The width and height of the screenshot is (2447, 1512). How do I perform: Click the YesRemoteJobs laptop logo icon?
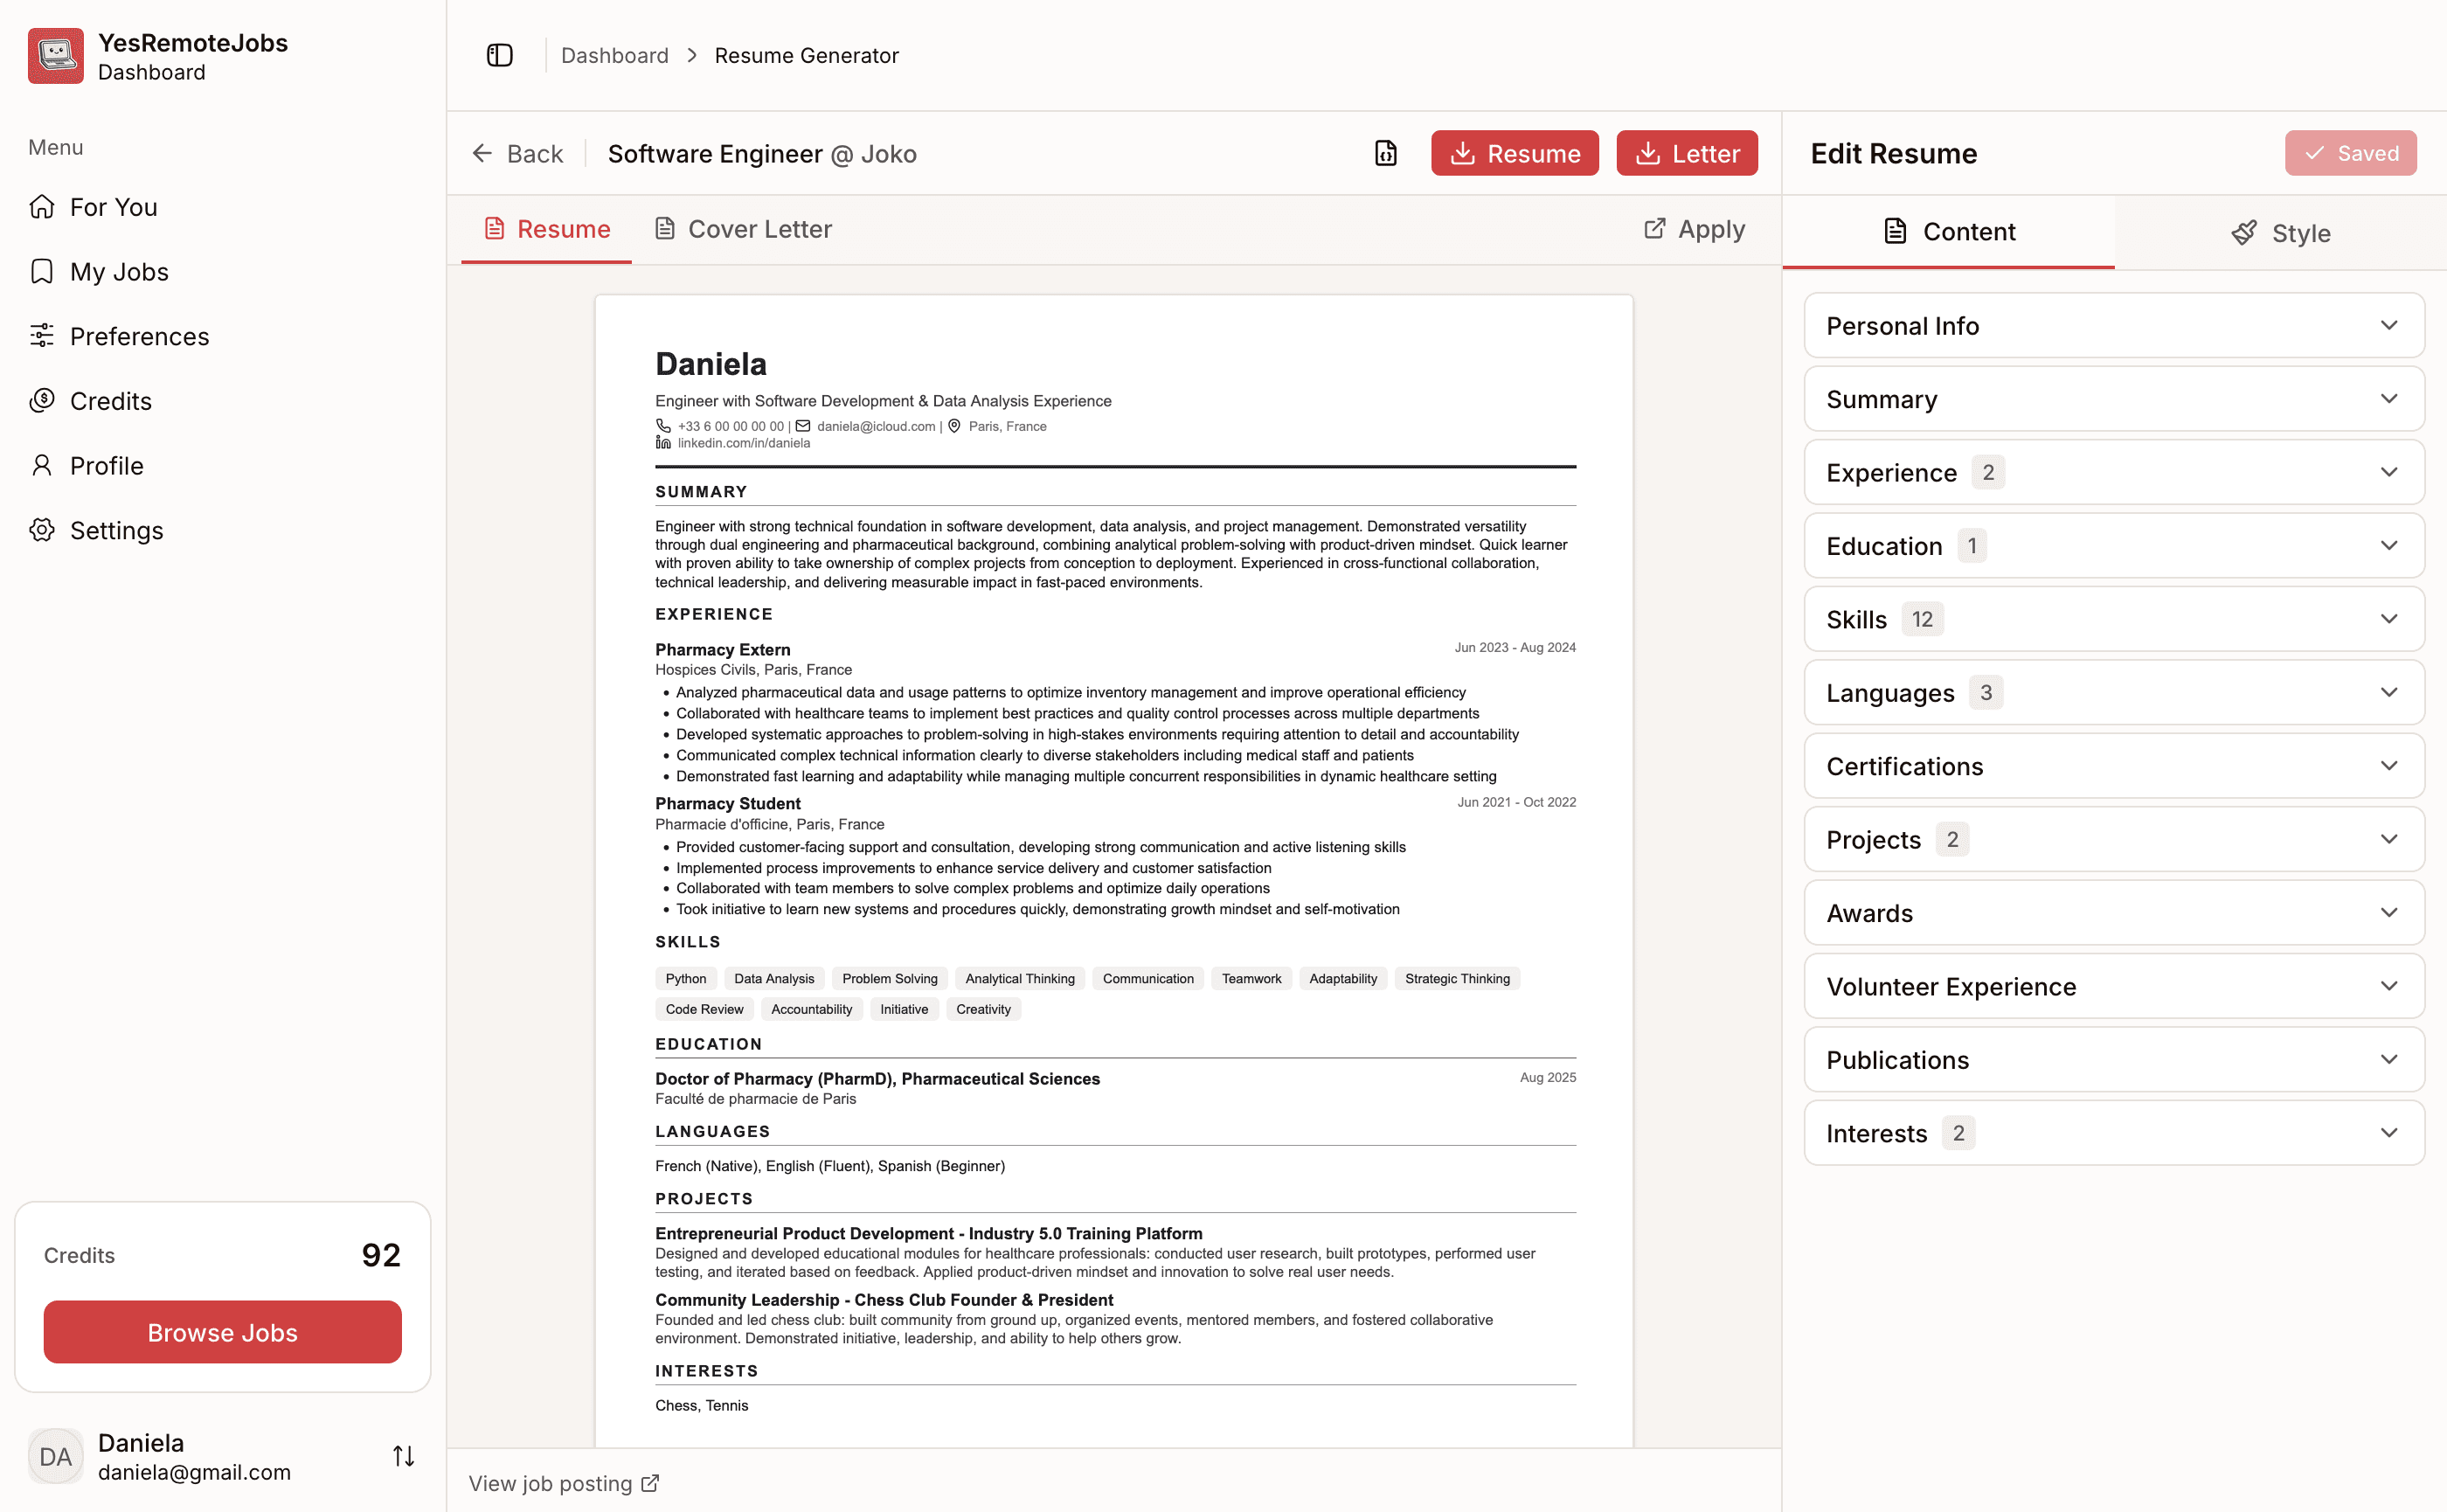[55, 55]
